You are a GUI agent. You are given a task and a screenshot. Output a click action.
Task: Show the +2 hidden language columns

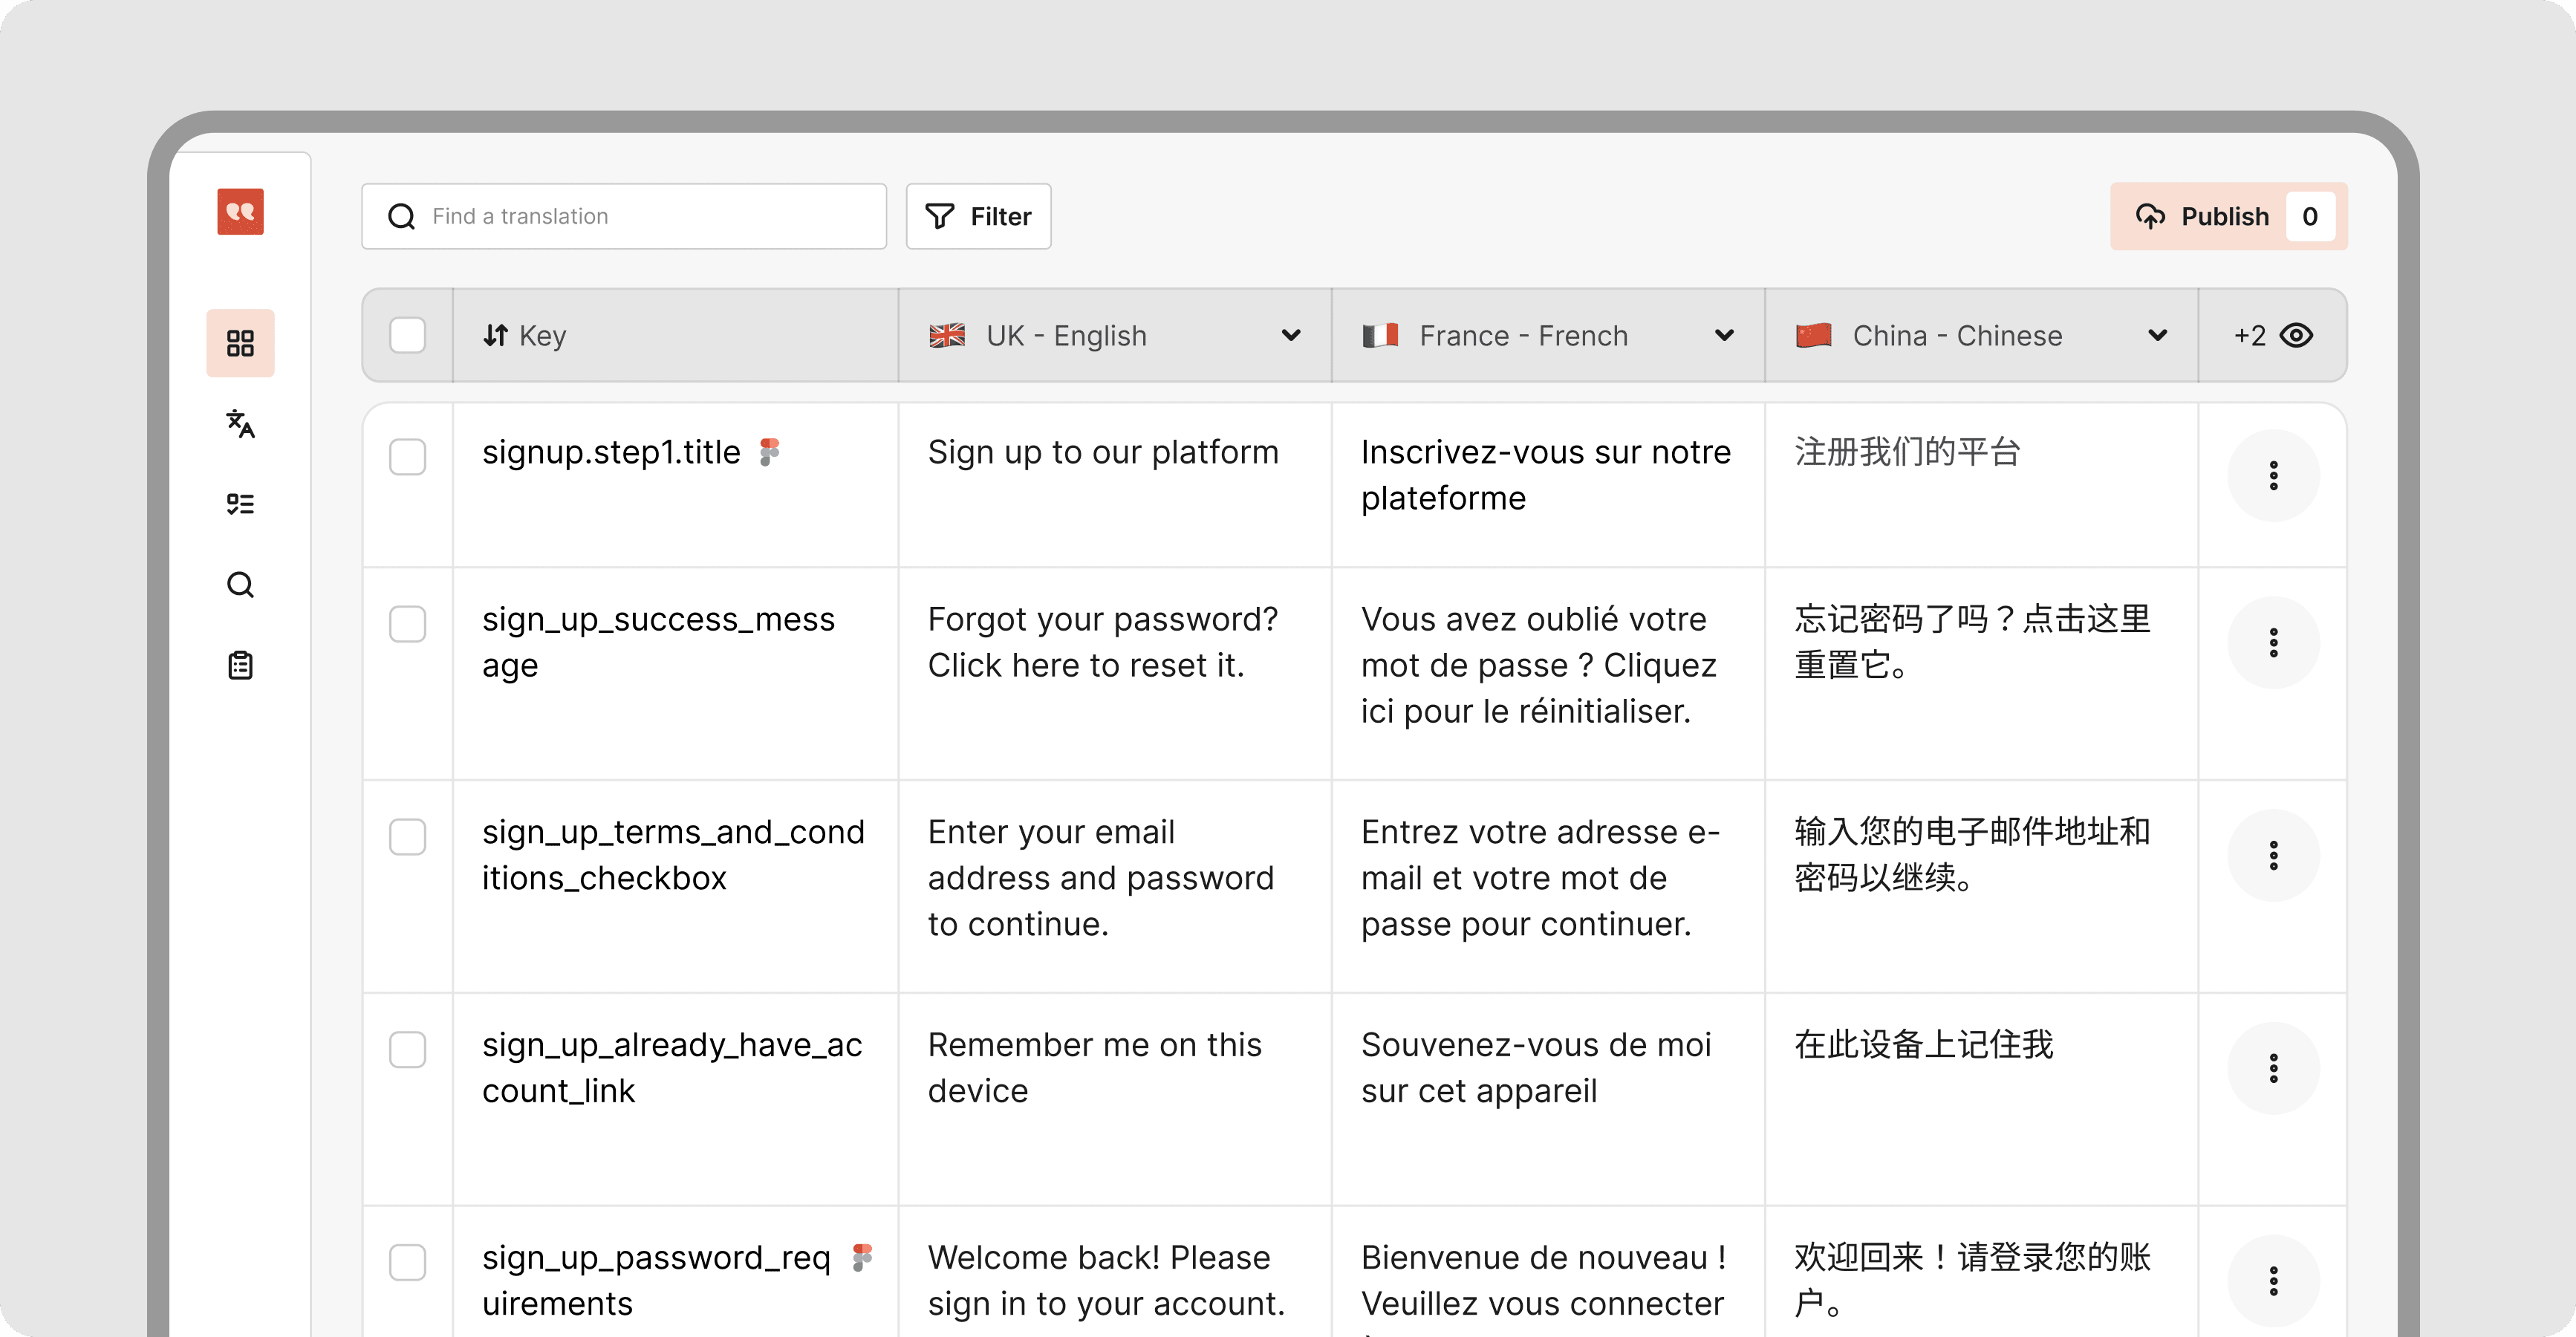2273,336
